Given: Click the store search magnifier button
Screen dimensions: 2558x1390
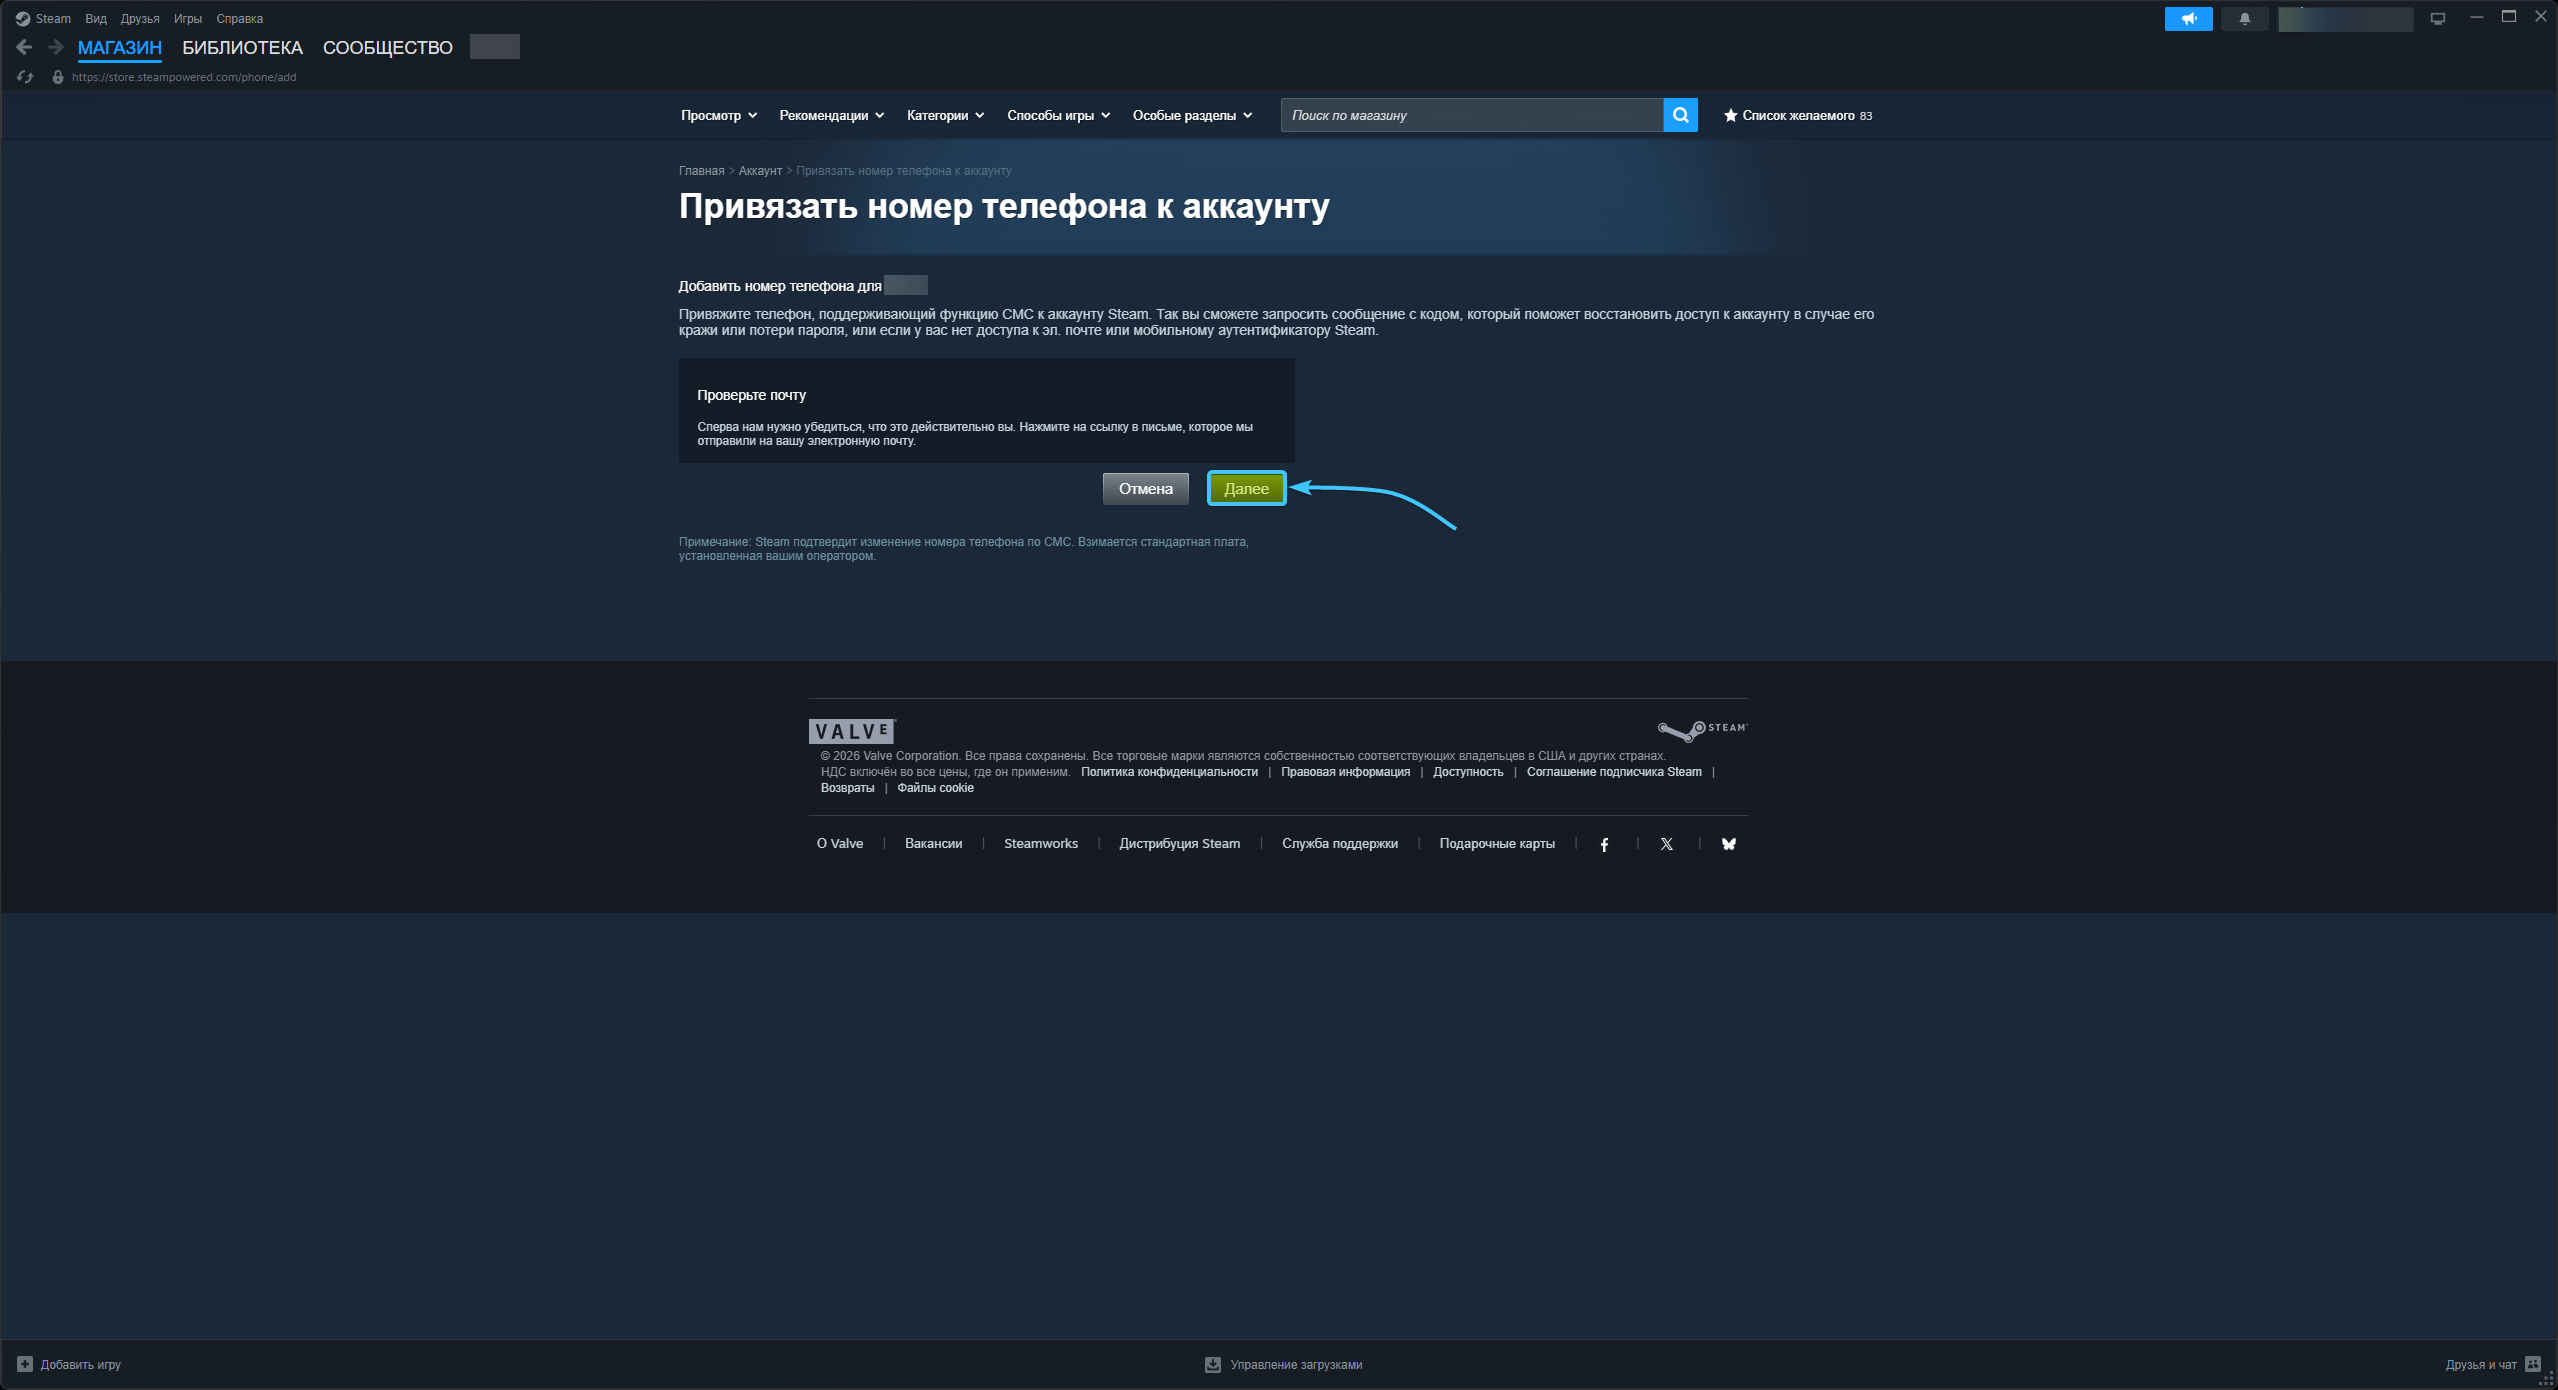Looking at the screenshot, I should pos(1680,115).
